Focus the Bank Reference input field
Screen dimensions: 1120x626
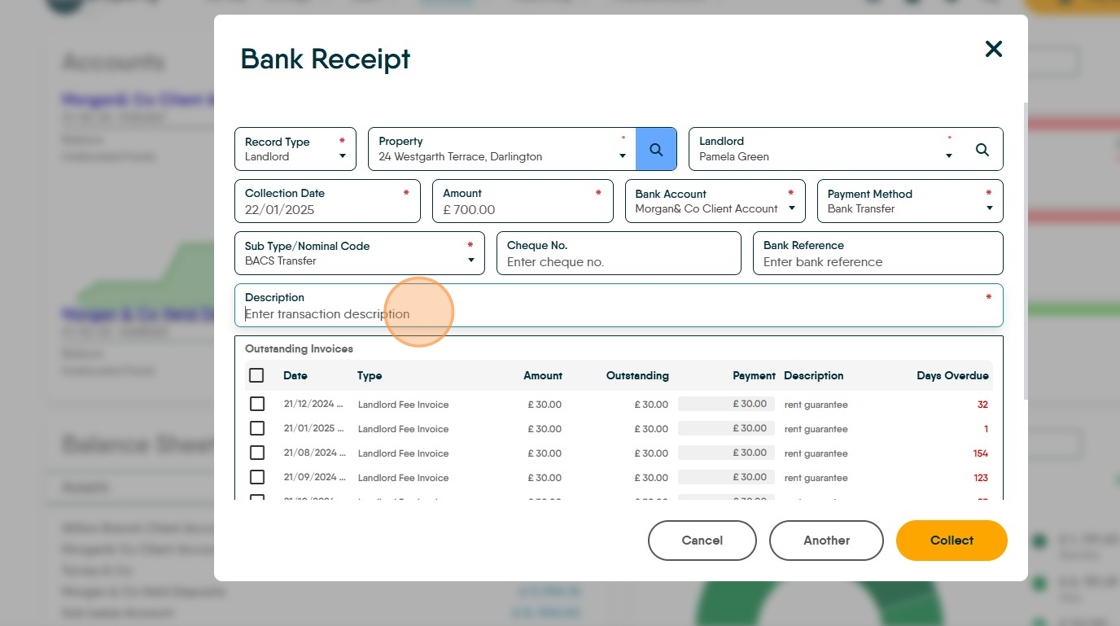(x=878, y=253)
